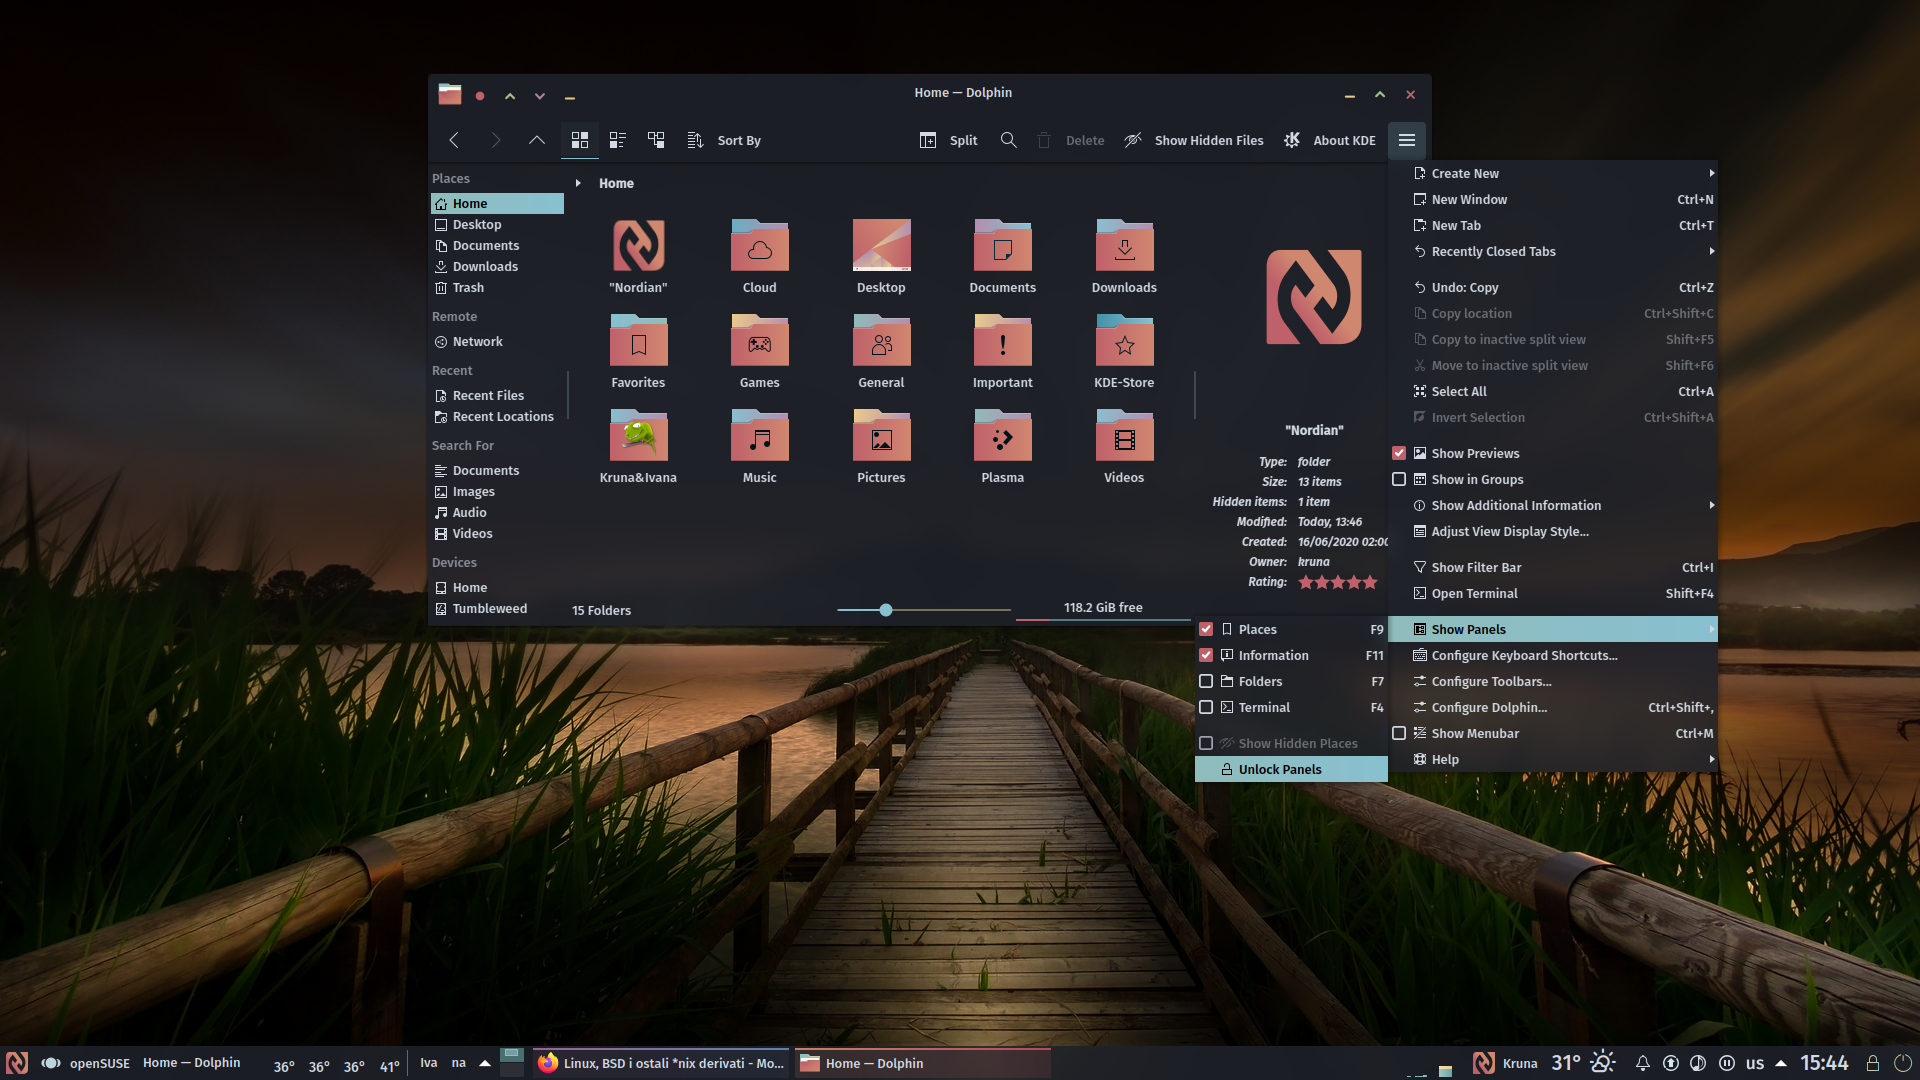
Task: Go back with the back arrow
Action: coord(454,140)
